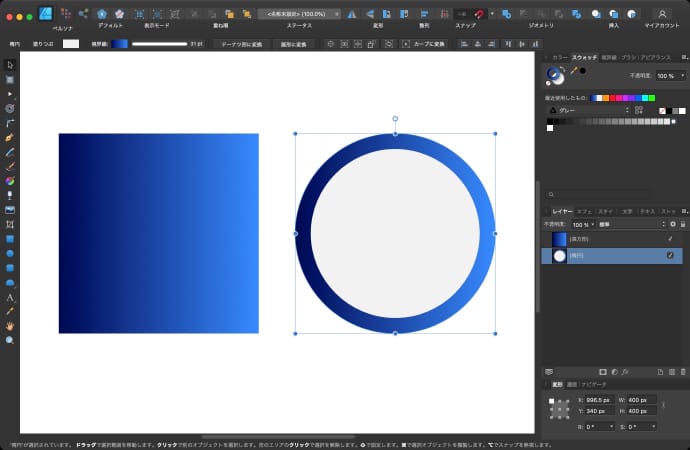Viewport: 690px width, 450px height.
Task: Toggle visibility of the 楕円 layer
Action: (670, 256)
